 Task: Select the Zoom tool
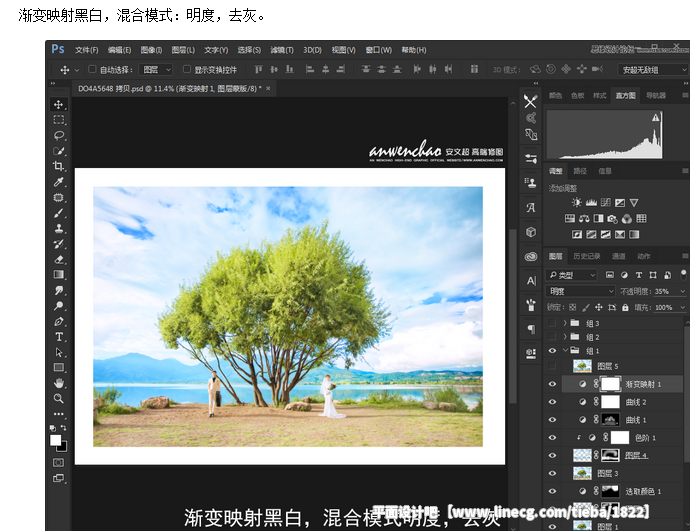(x=58, y=399)
